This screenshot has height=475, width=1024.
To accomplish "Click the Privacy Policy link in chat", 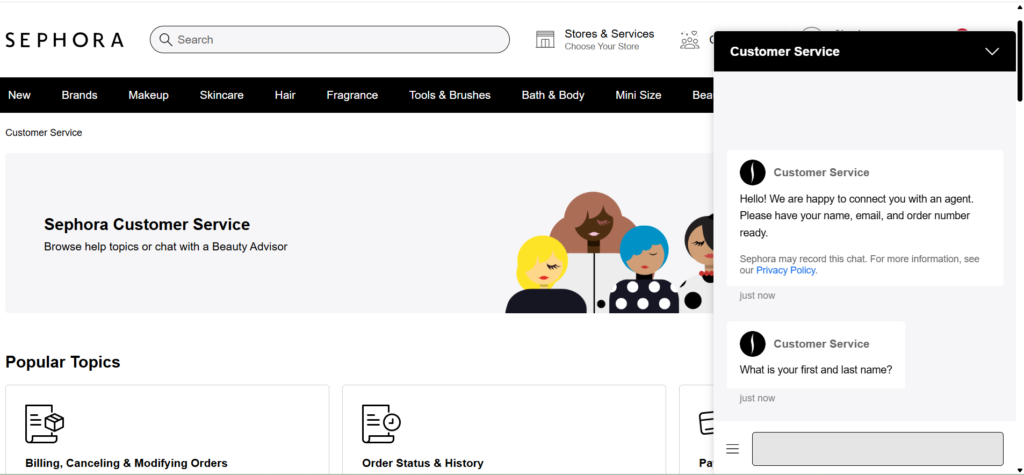I will pyautogui.click(x=786, y=270).
